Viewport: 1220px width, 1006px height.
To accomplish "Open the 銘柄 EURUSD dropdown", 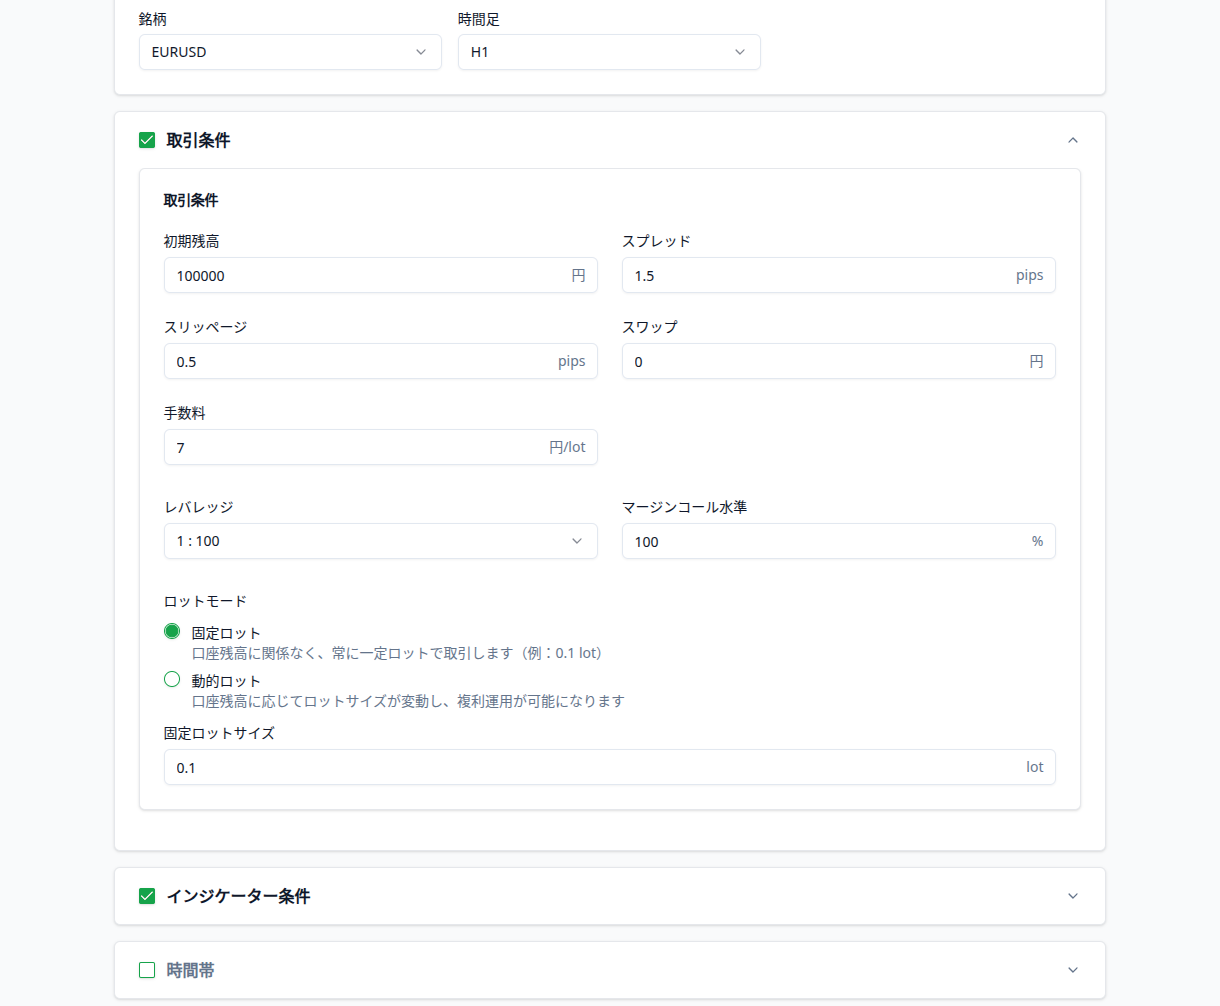I will point(290,52).
